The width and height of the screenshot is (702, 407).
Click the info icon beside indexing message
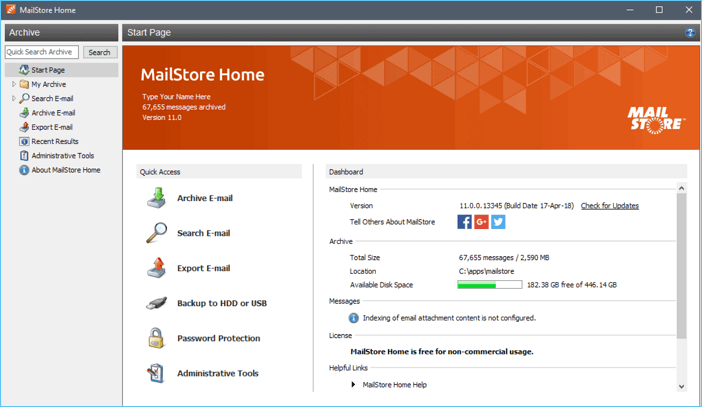tap(354, 318)
